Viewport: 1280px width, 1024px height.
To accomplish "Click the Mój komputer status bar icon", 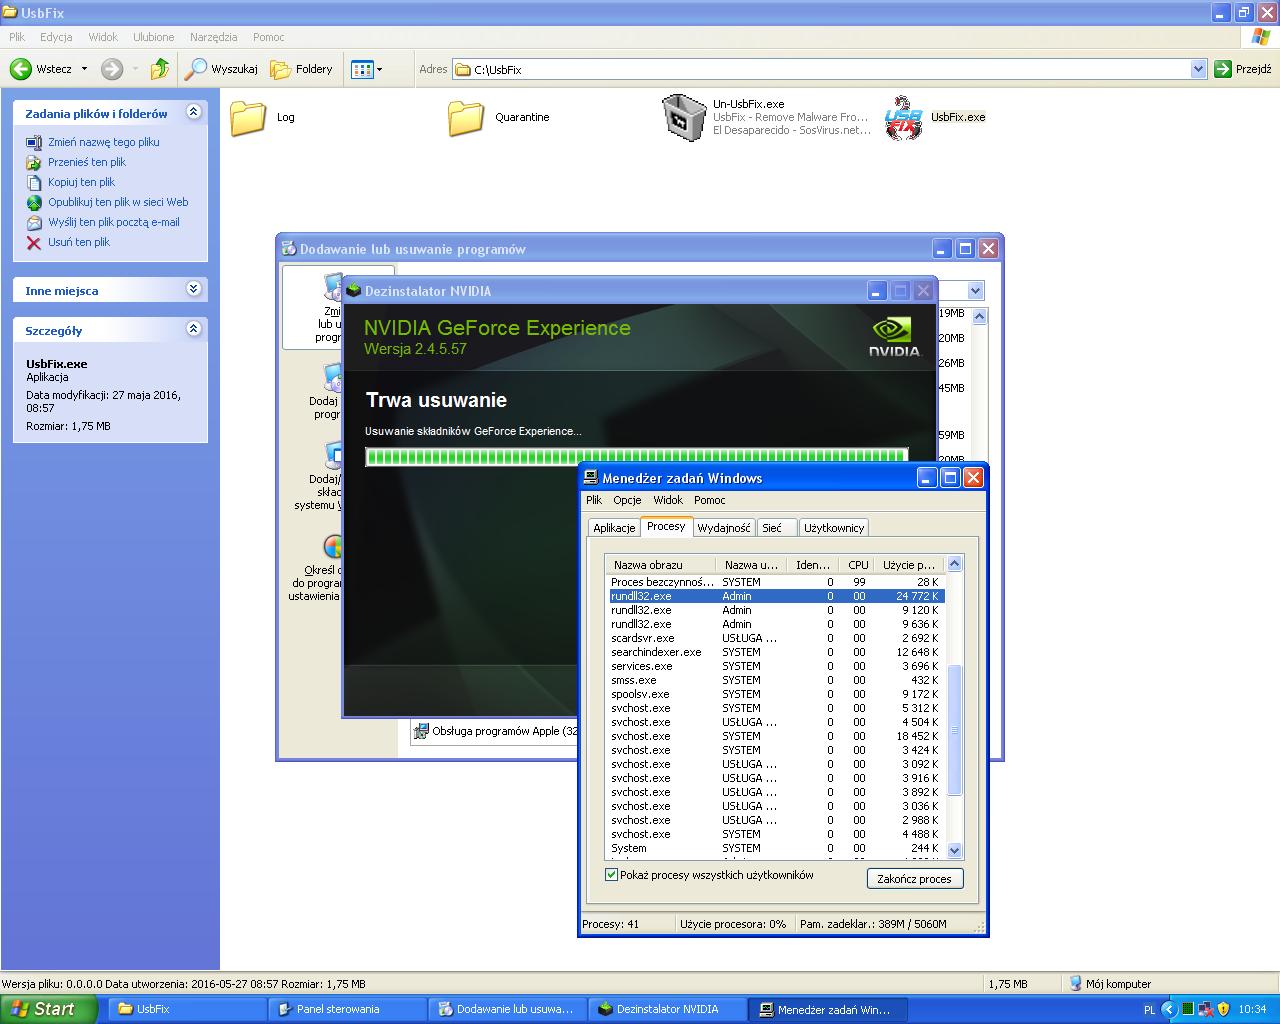I will (1075, 983).
